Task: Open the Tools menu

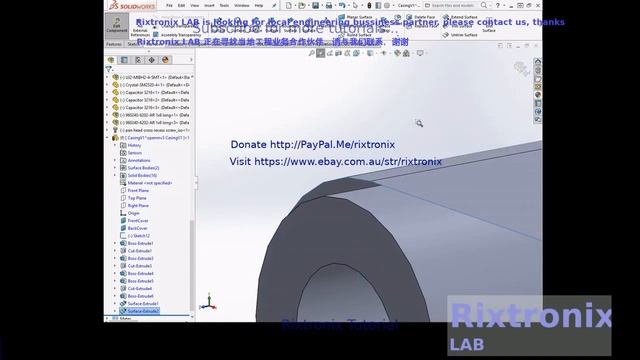Action: click(224, 6)
